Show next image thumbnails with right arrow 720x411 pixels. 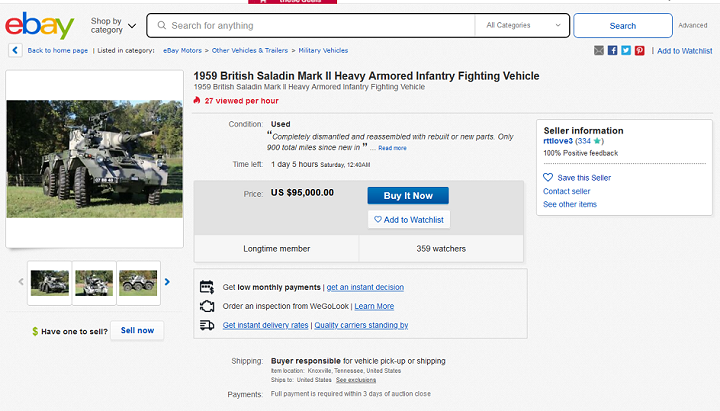(168, 282)
